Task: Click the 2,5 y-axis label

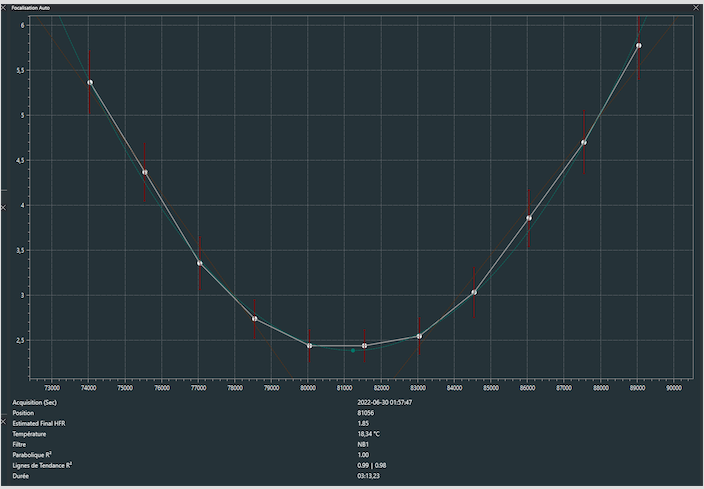Action: (x=20, y=340)
